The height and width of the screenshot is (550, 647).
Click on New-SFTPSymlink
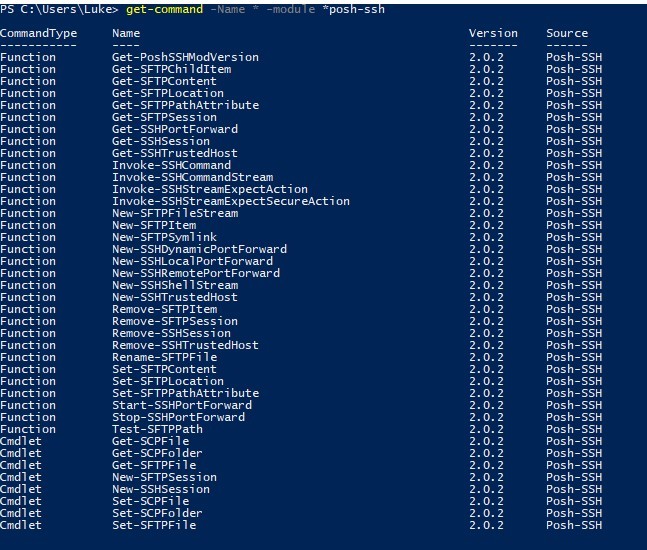pyautogui.click(x=164, y=237)
